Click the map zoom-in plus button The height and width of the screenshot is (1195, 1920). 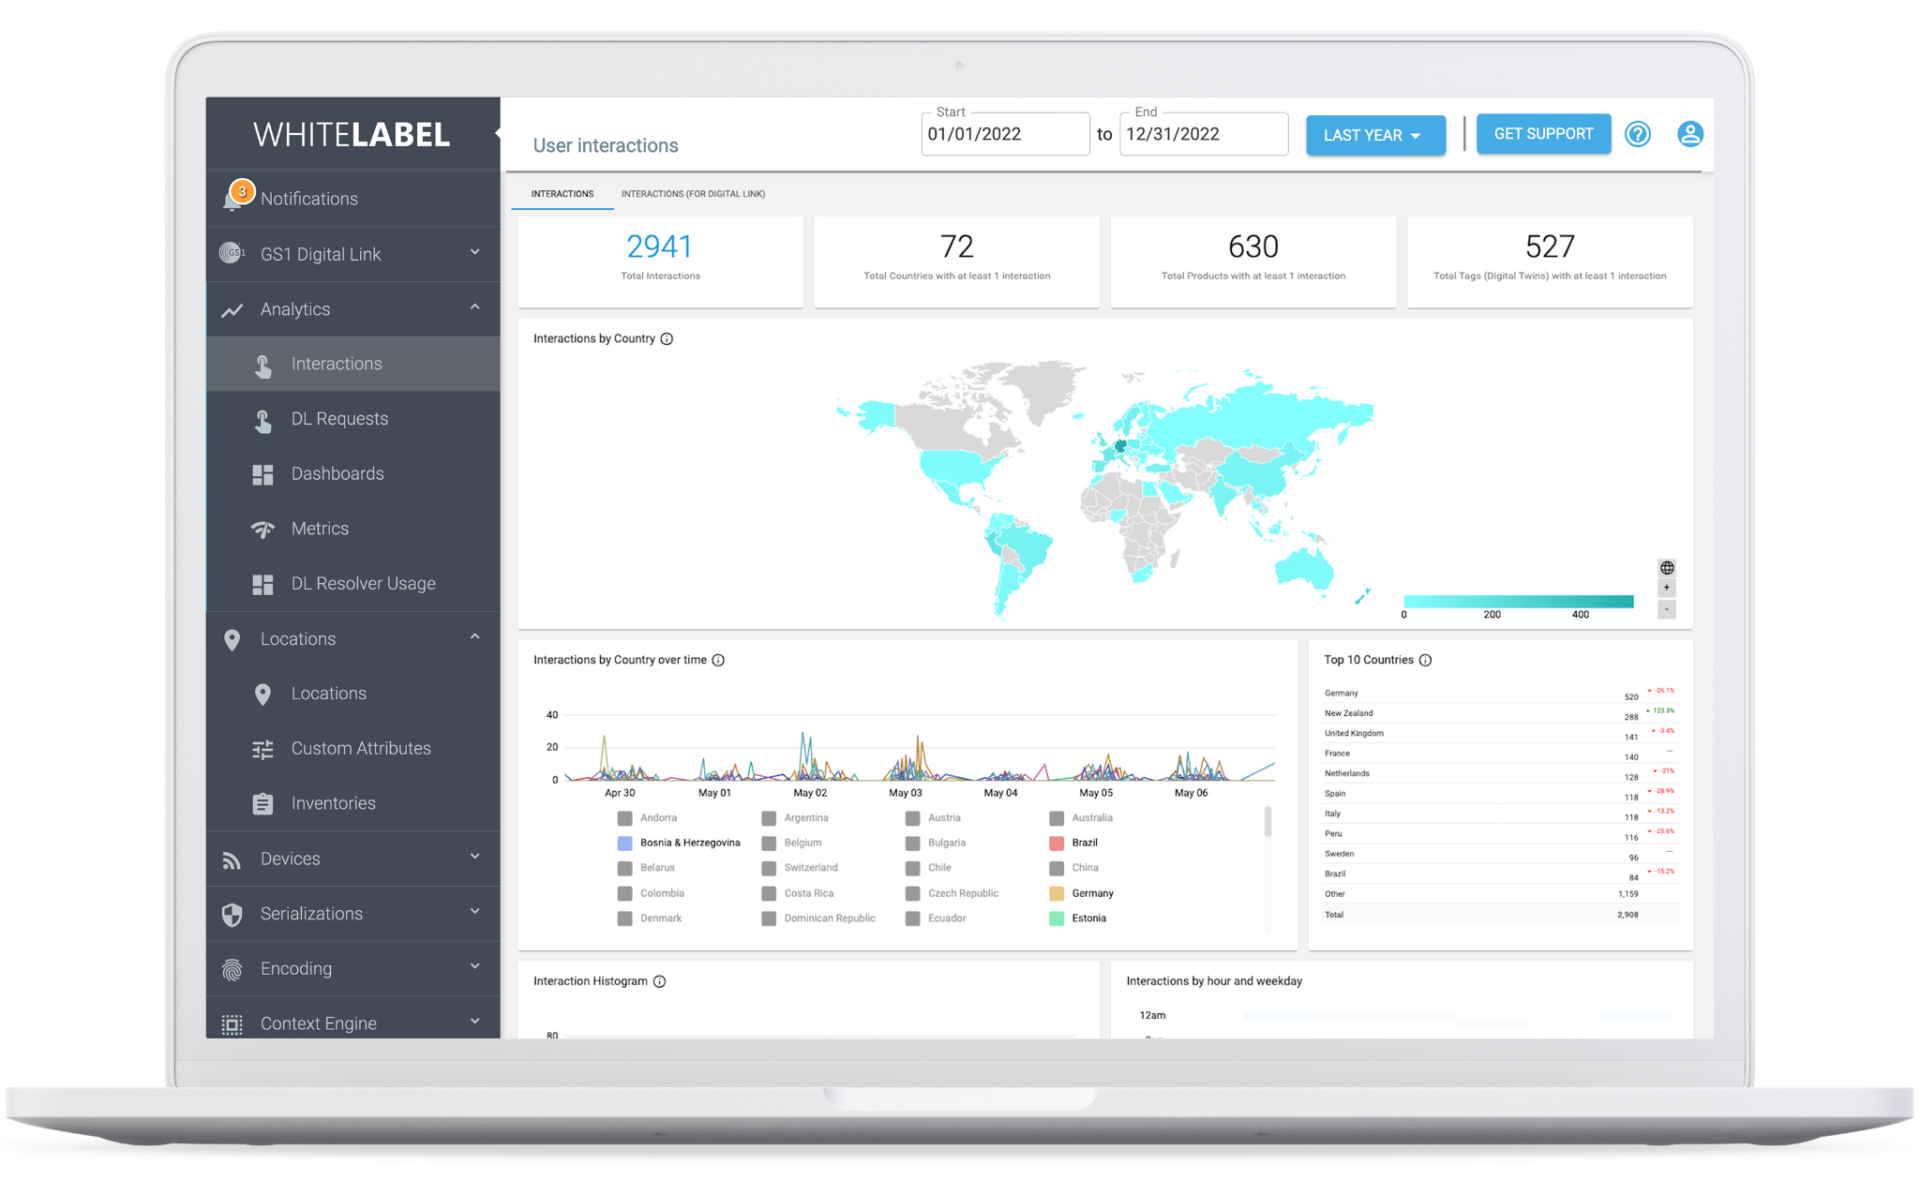pyautogui.click(x=1667, y=588)
